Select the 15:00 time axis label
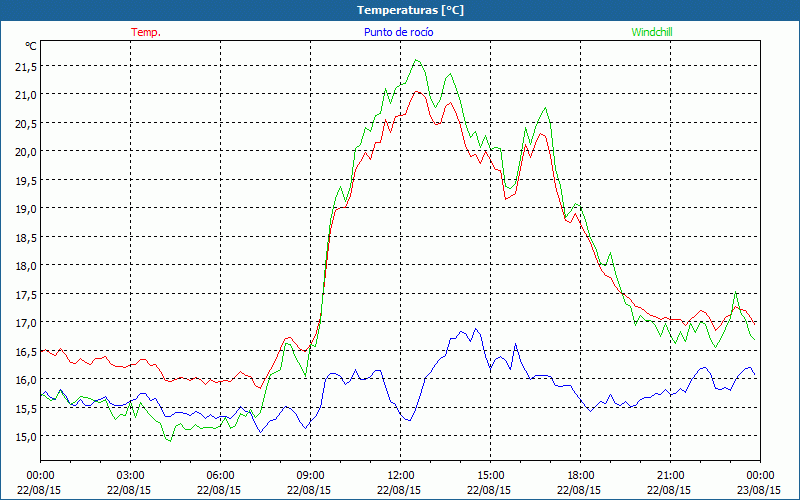 coord(491,475)
